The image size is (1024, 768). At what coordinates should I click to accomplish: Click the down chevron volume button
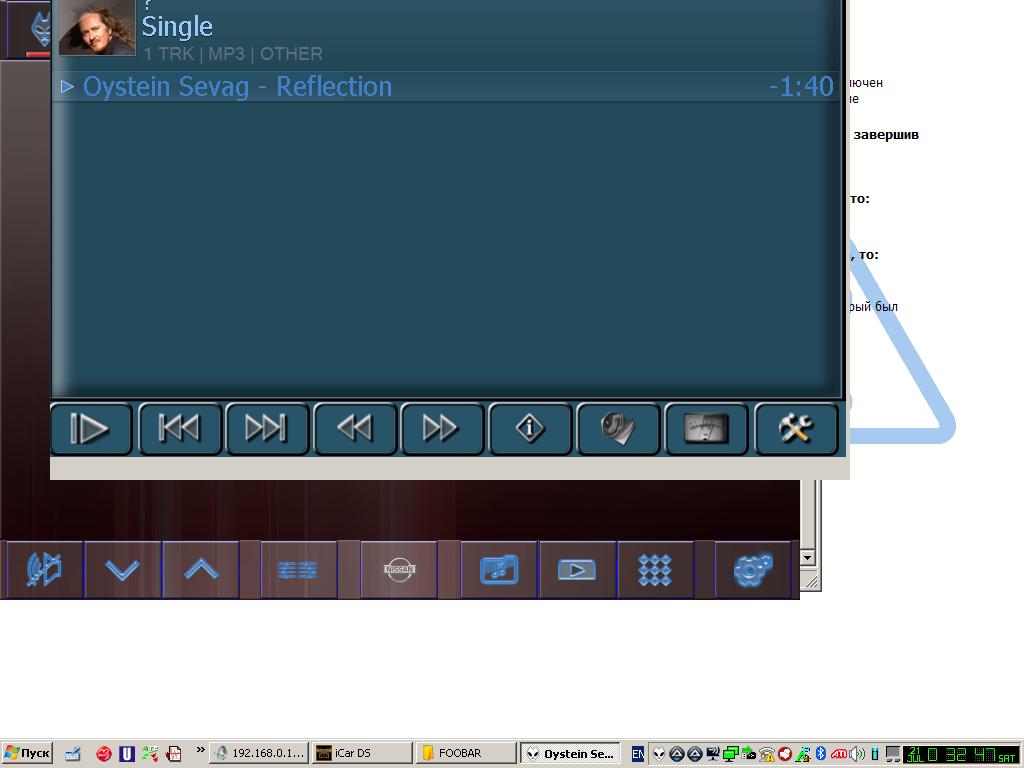(123, 570)
